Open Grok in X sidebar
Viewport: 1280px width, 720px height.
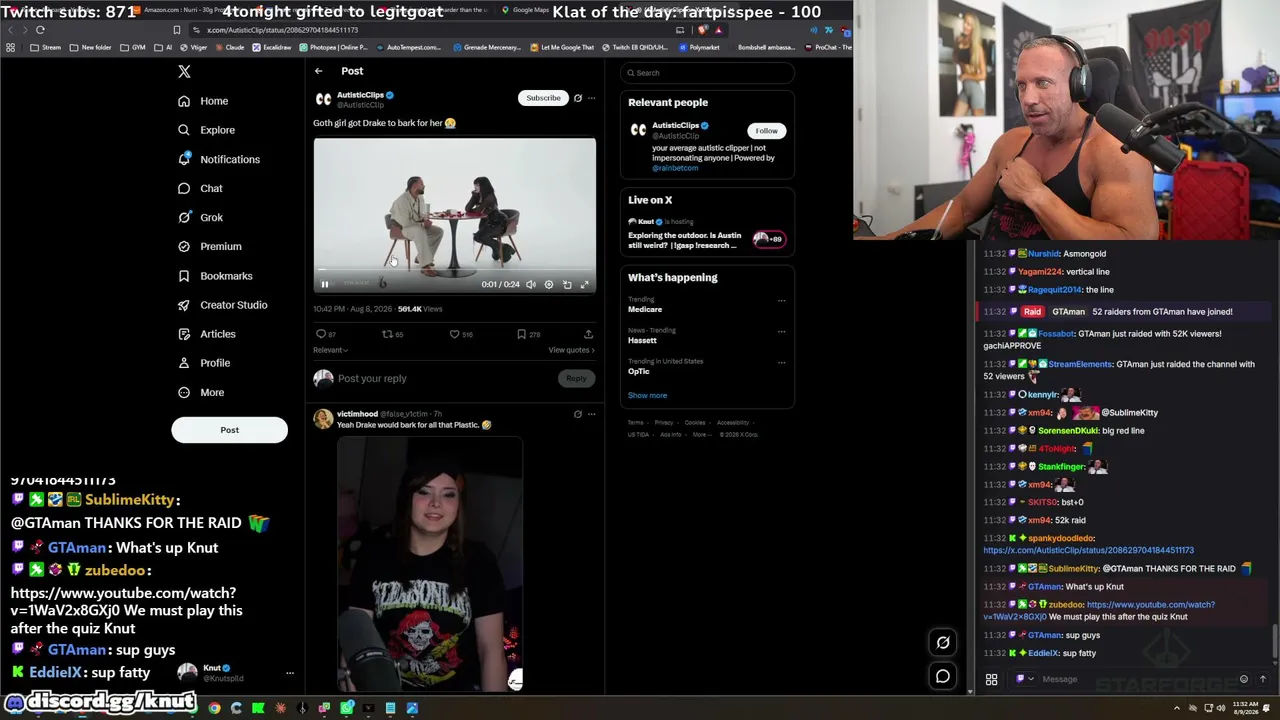click(x=200, y=217)
